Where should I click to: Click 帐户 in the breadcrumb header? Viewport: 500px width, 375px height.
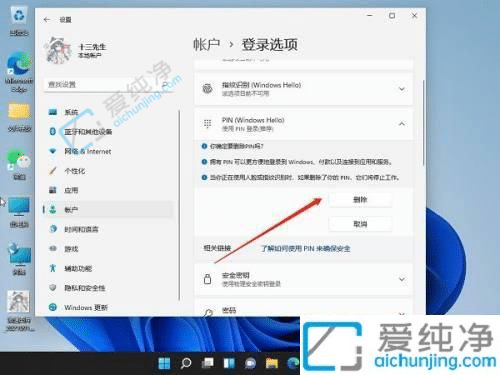point(207,45)
